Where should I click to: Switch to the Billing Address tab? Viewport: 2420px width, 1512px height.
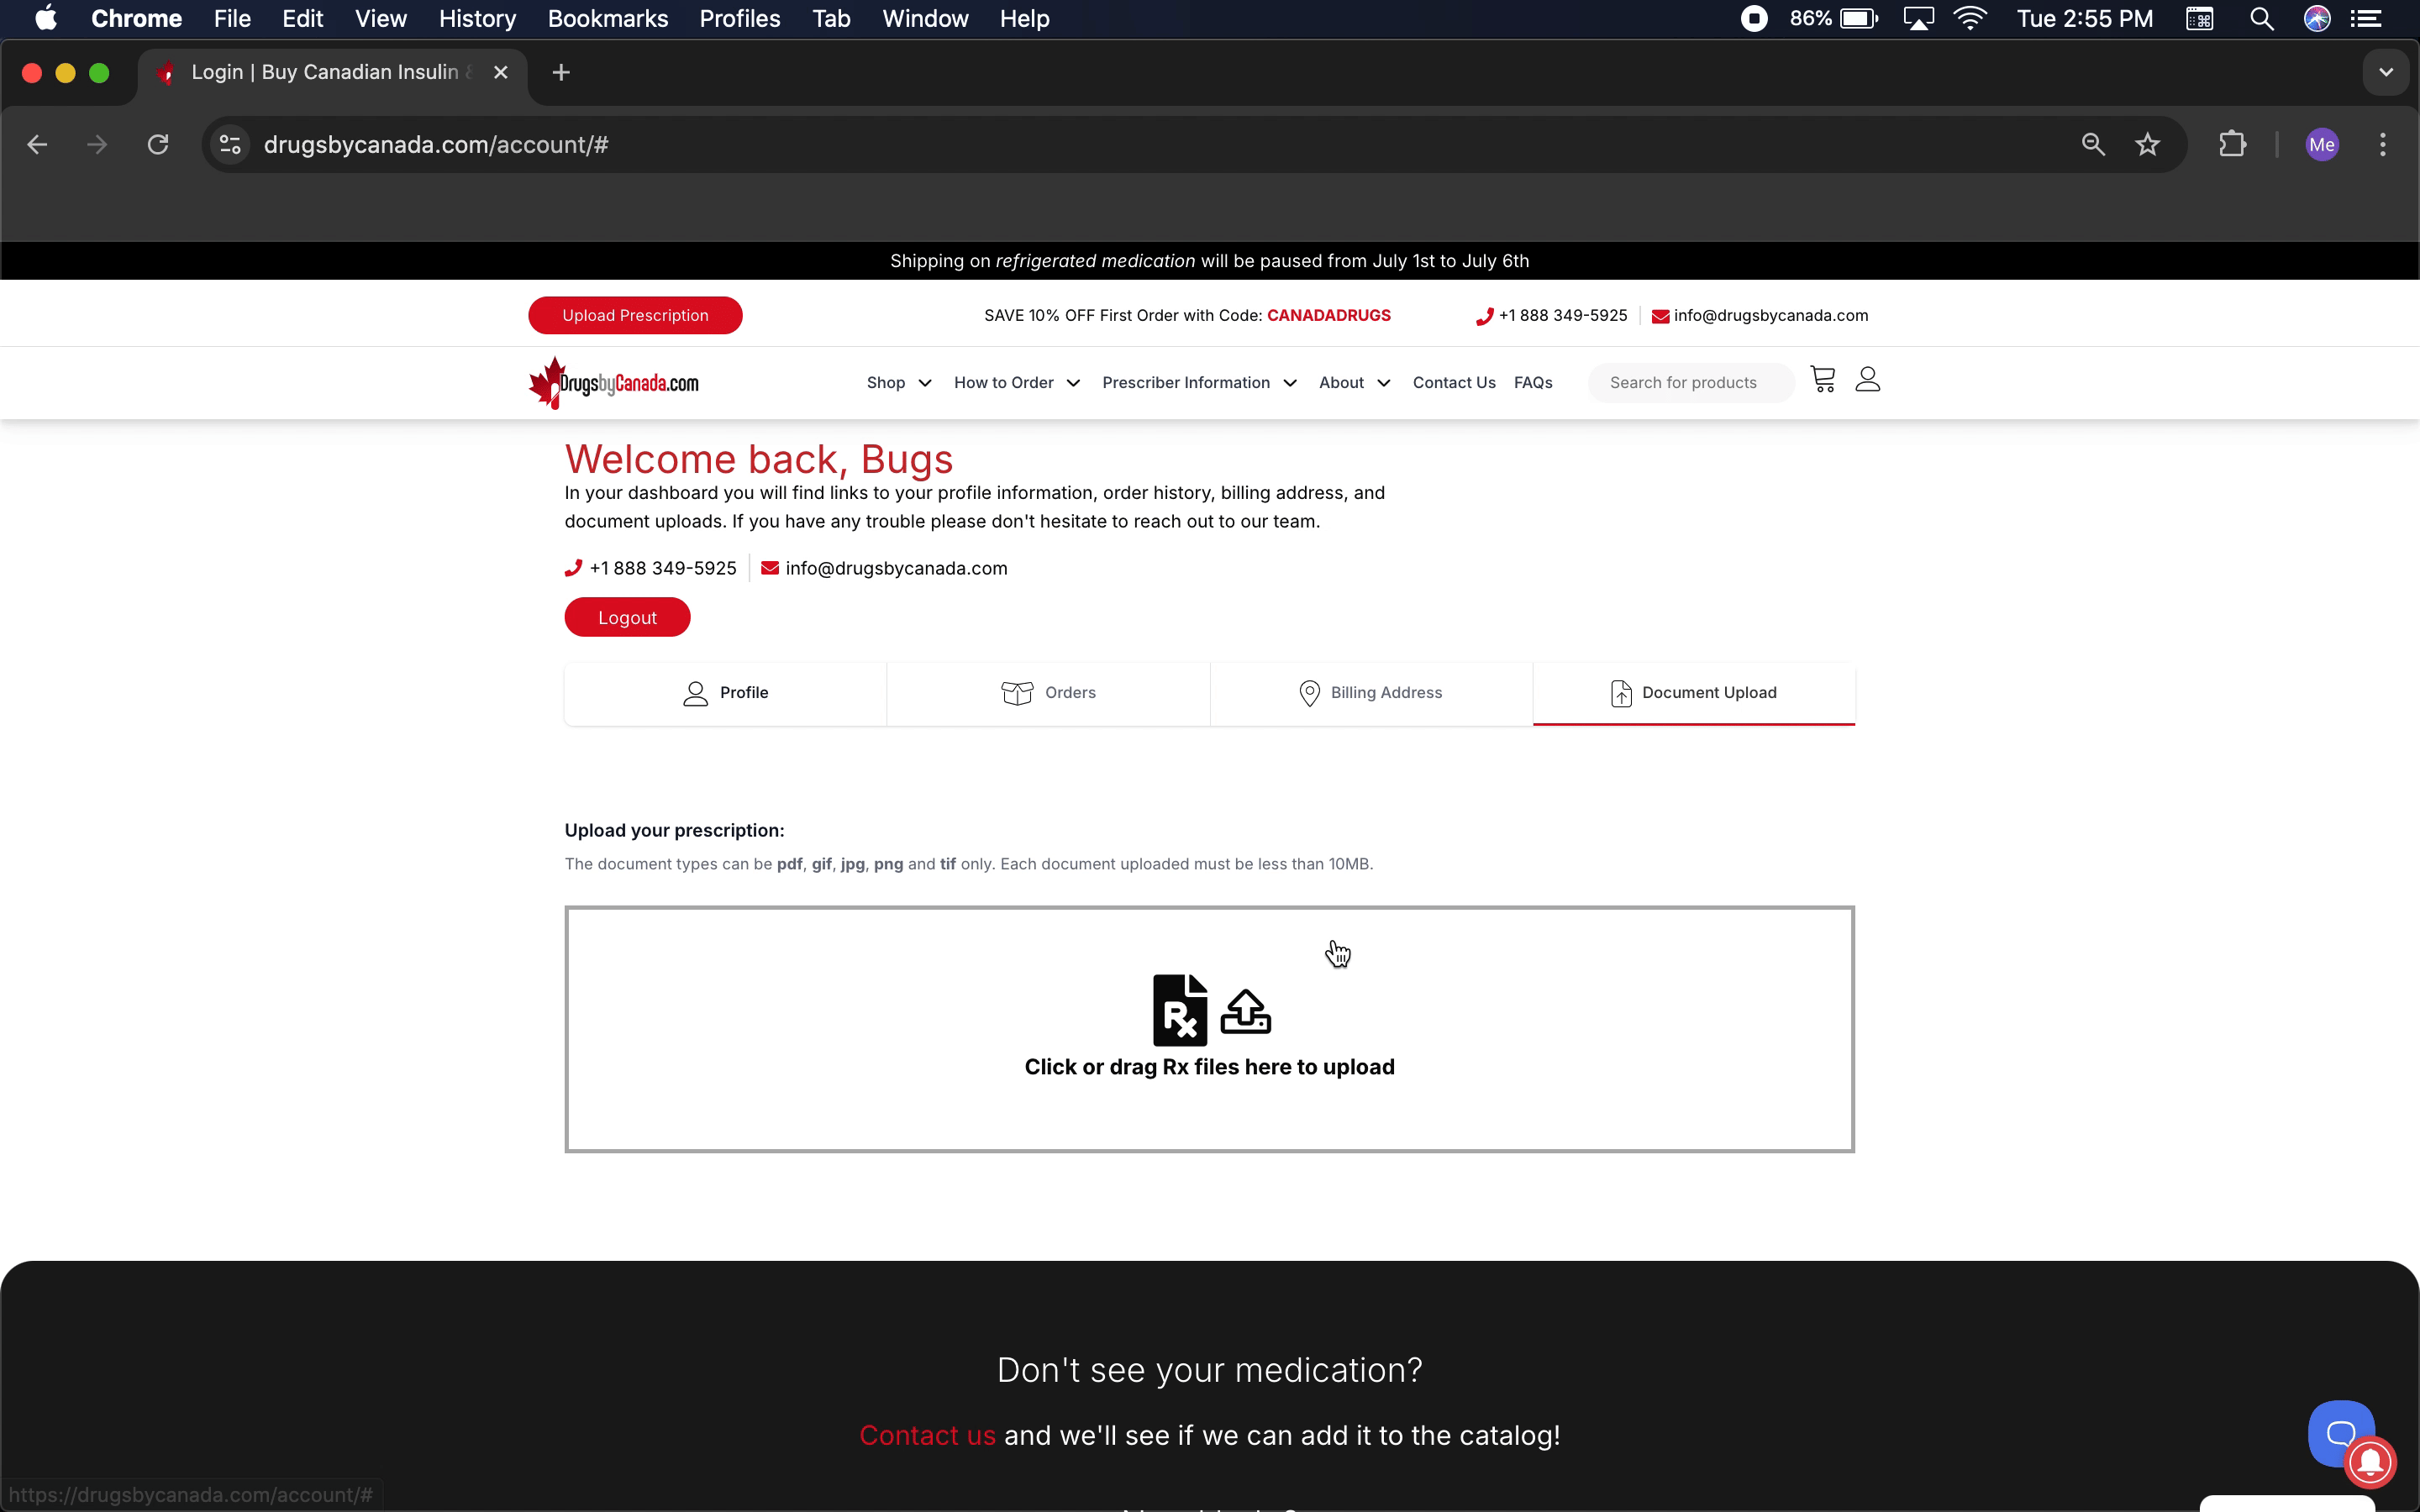click(x=1370, y=693)
